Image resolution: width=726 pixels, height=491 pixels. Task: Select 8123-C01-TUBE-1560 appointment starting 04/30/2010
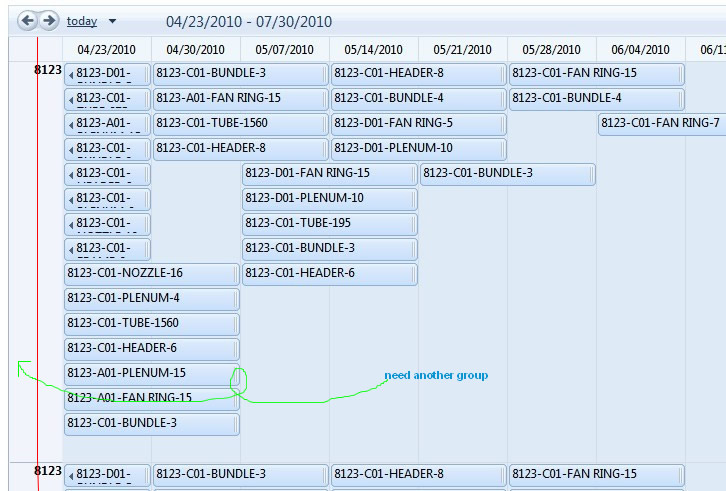pos(241,124)
